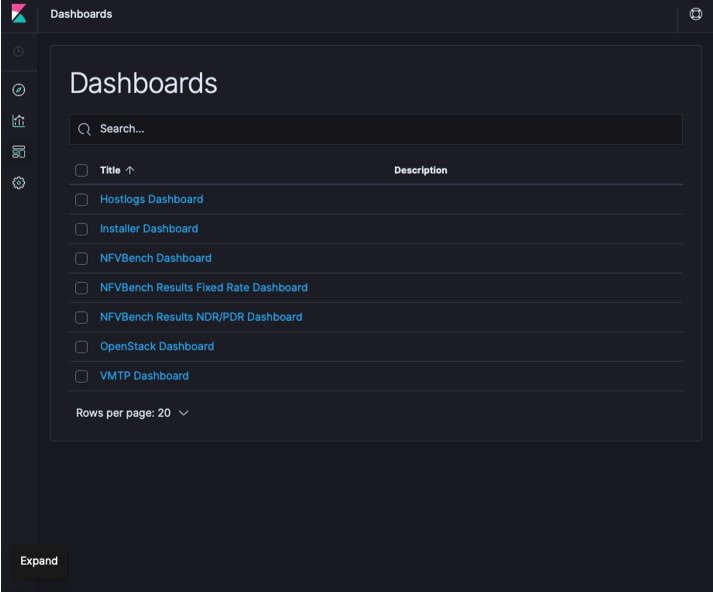Viewport: 713px width, 592px height.
Task: Click the Title sort arrow icon
Action: 130,170
